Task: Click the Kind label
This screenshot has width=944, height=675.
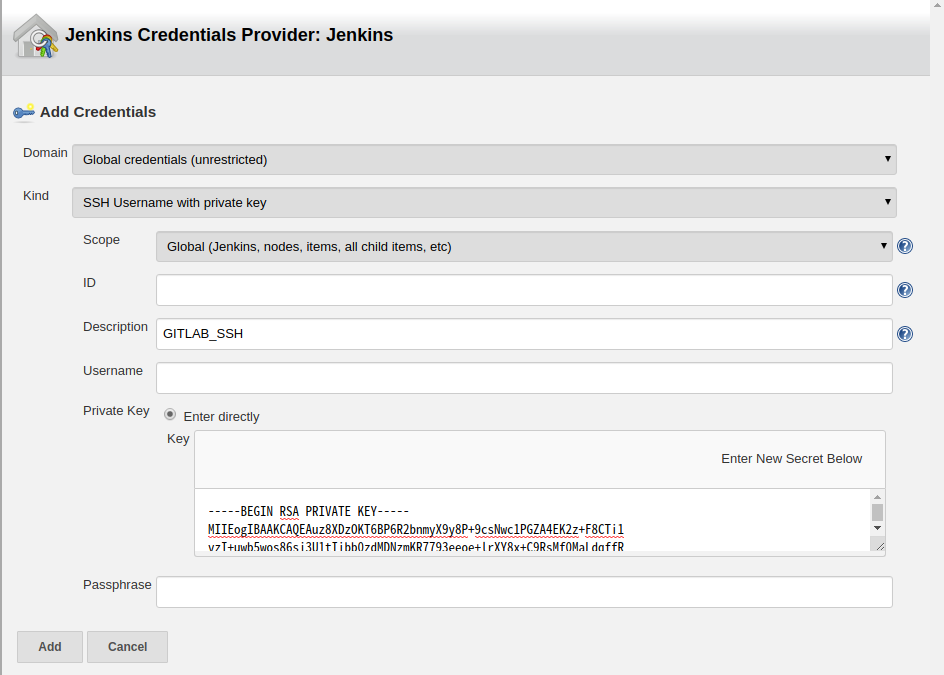Action: (36, 196)
